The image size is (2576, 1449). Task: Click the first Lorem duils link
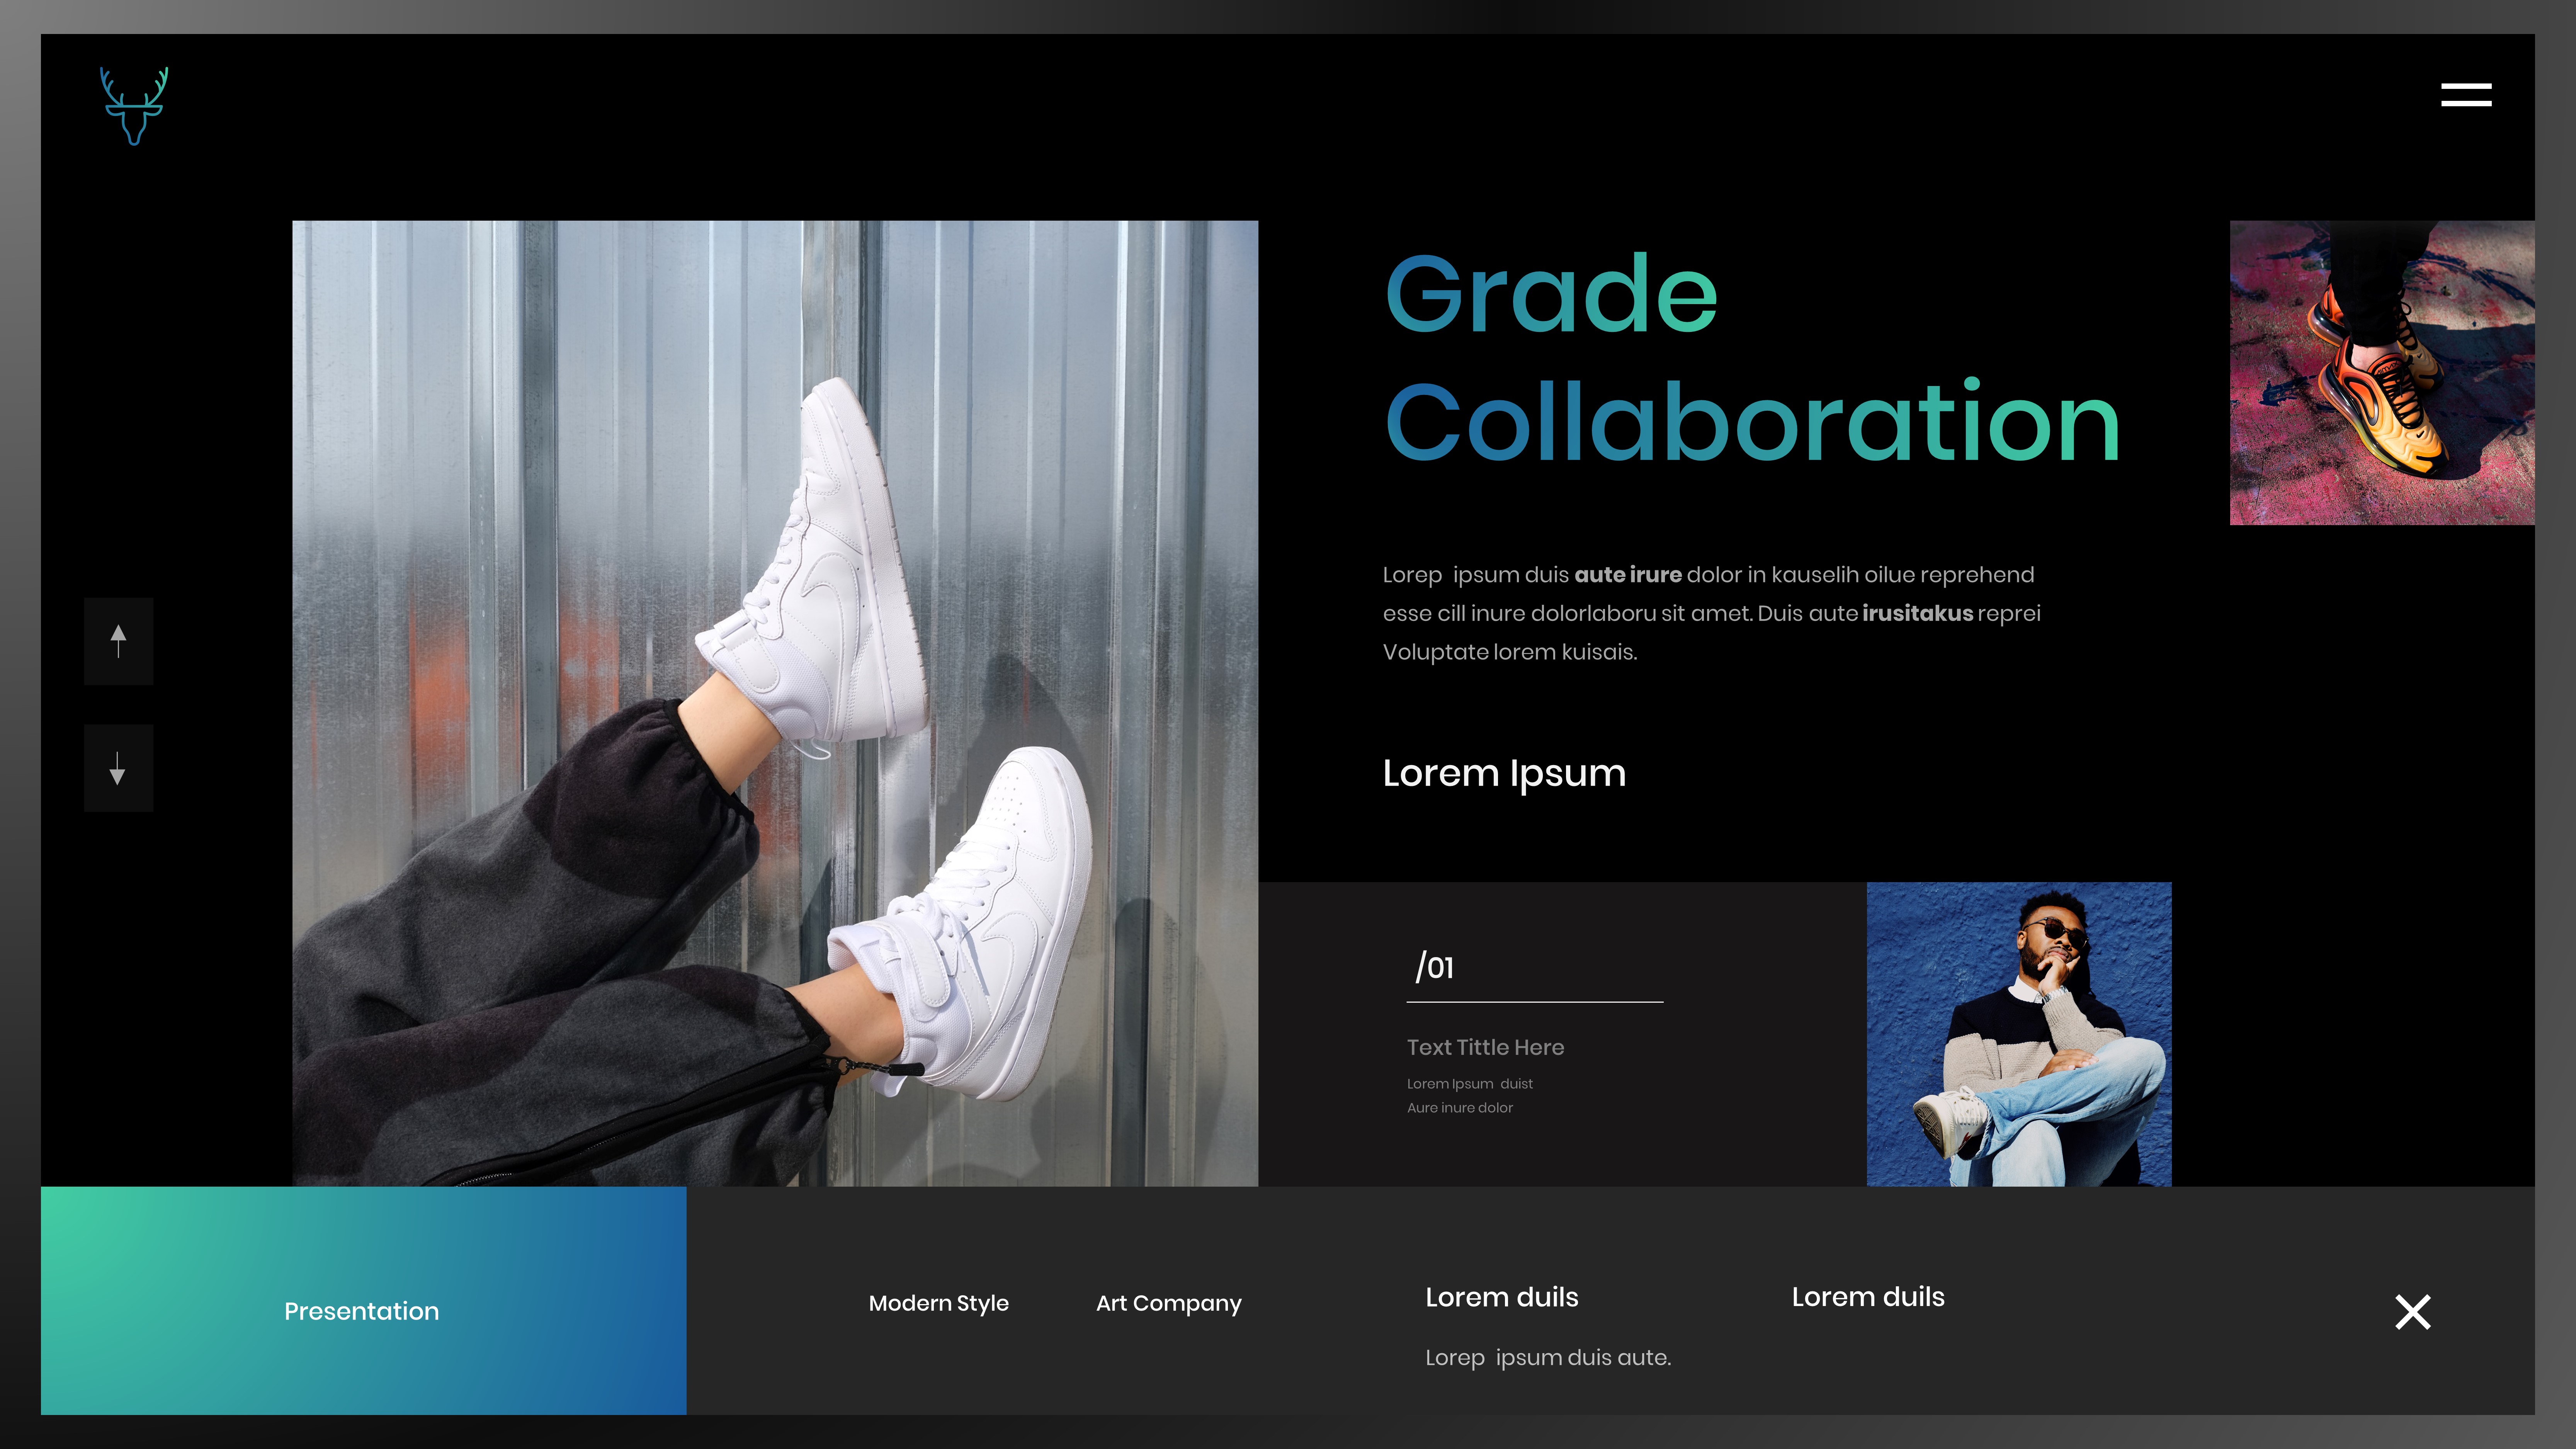tap(1501, 1297)
